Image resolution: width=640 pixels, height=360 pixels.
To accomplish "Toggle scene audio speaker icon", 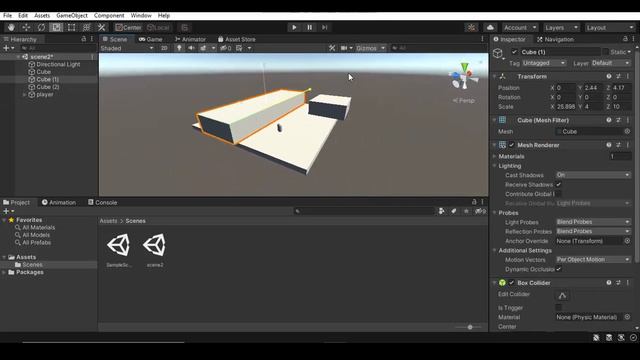I will (x=191, y=48).
